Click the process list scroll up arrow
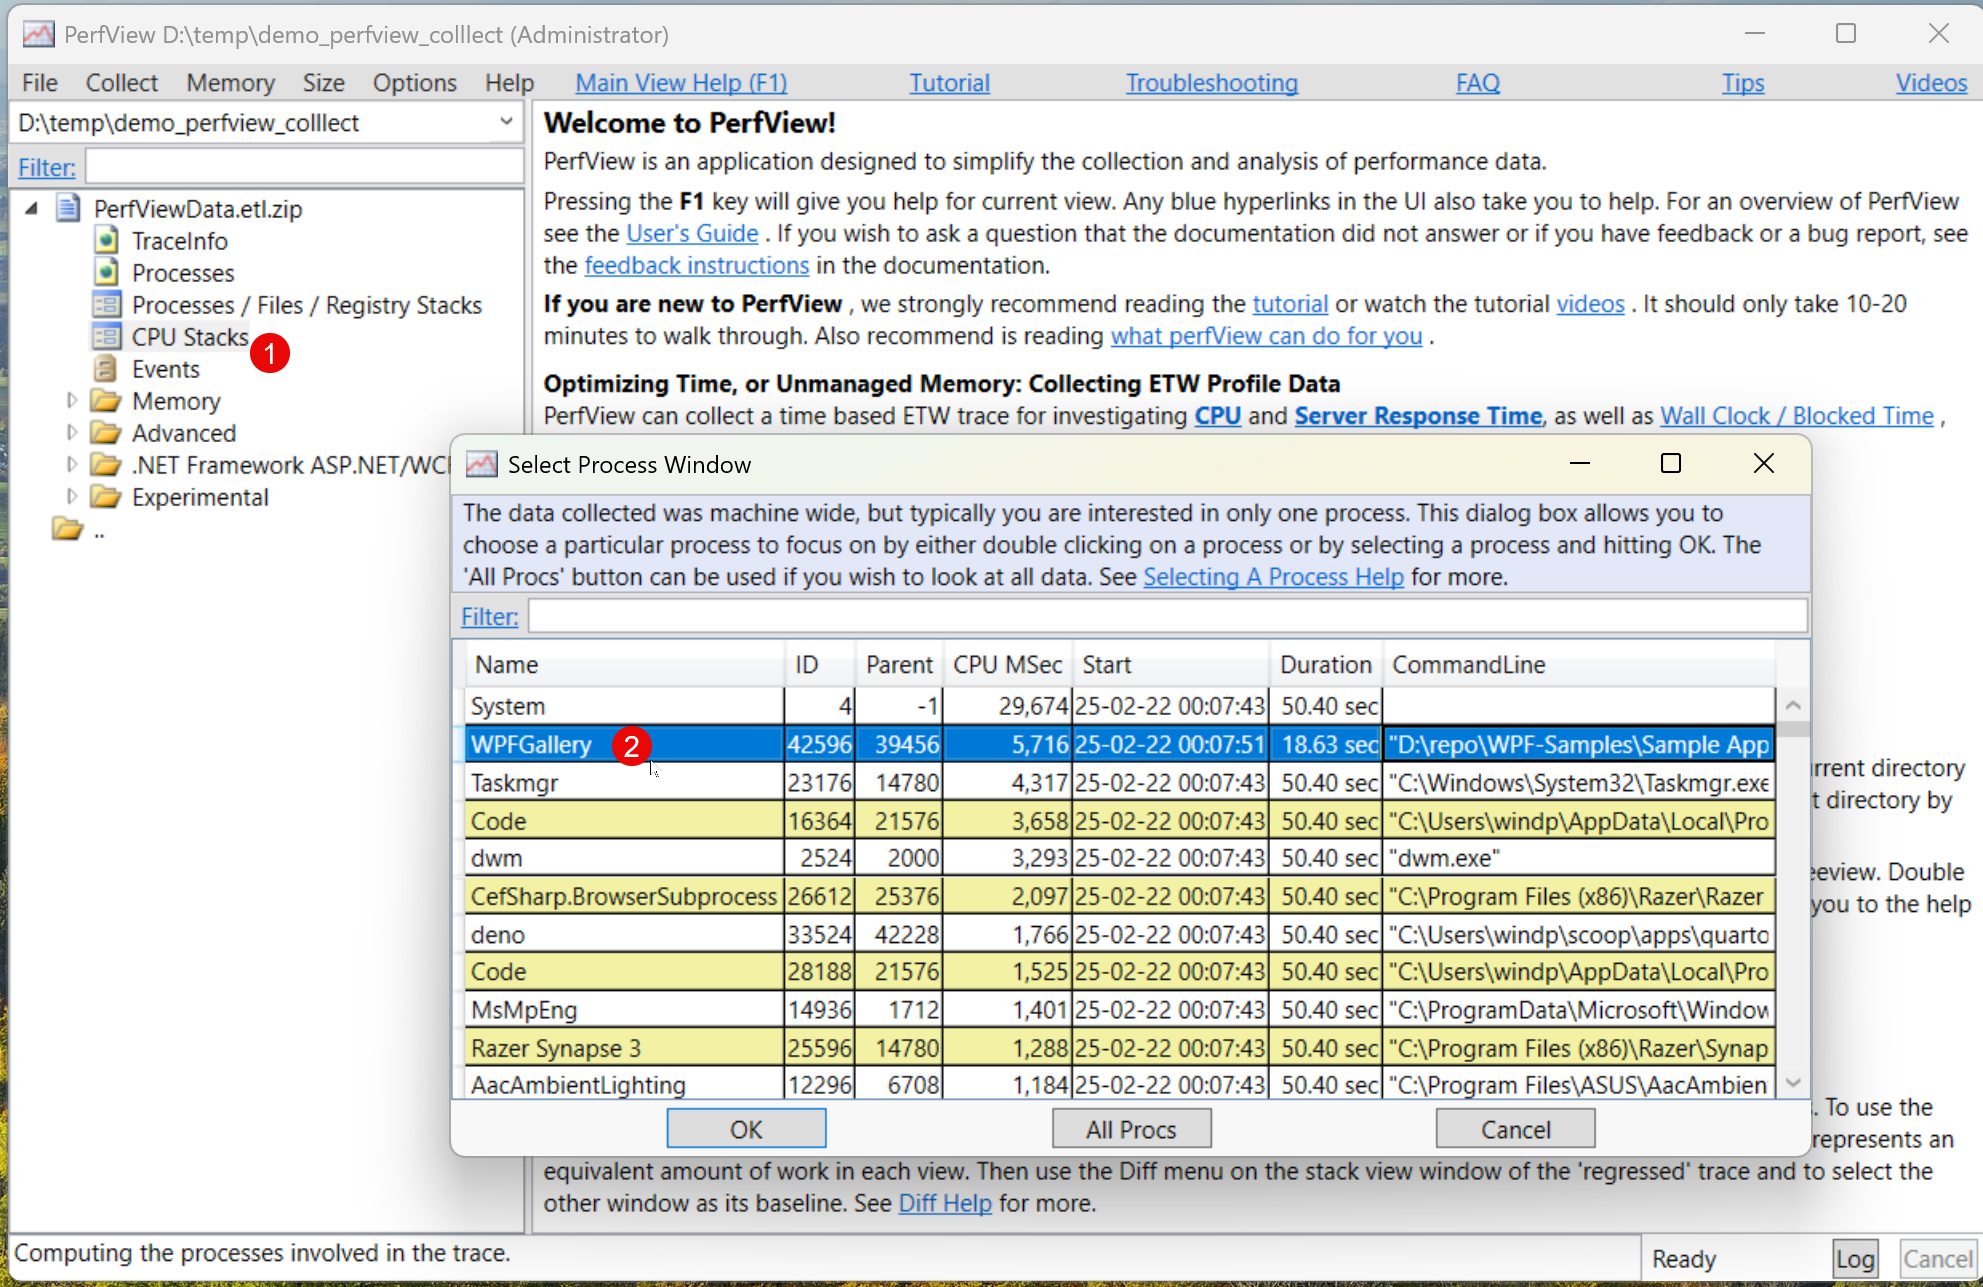Viewport: 1983px width, 1287px height. pos(1793,705)
